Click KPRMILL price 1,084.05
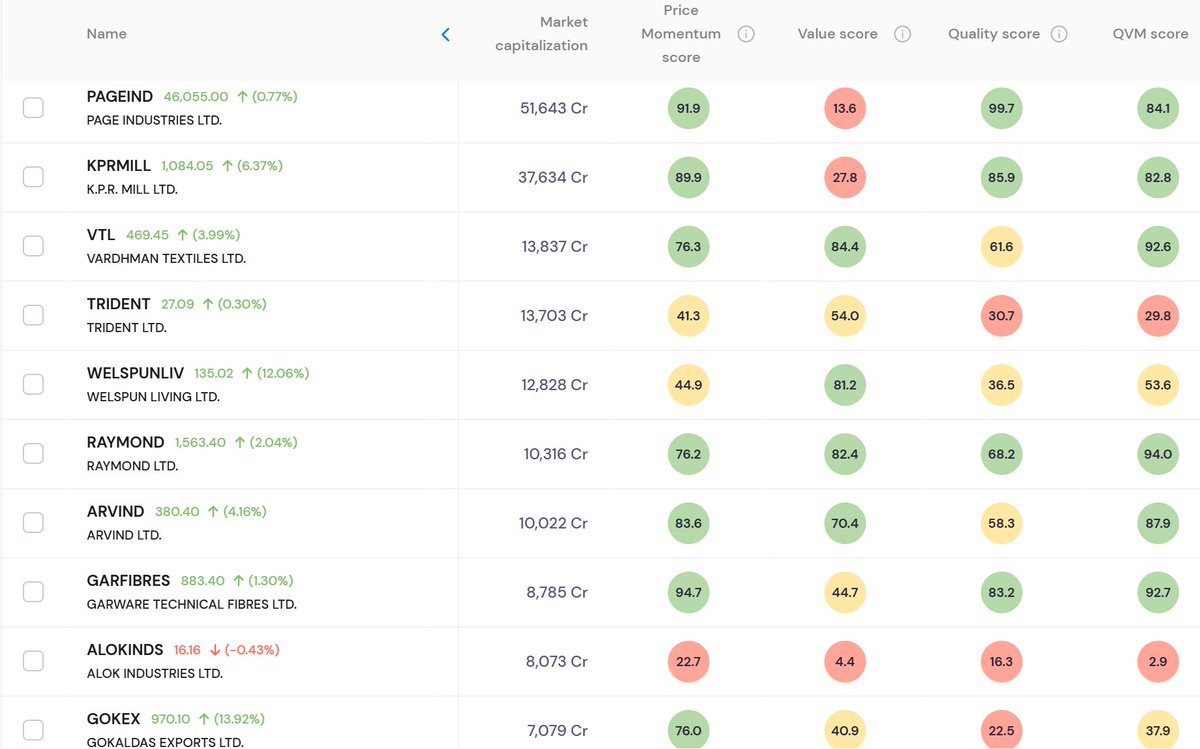 187,166
